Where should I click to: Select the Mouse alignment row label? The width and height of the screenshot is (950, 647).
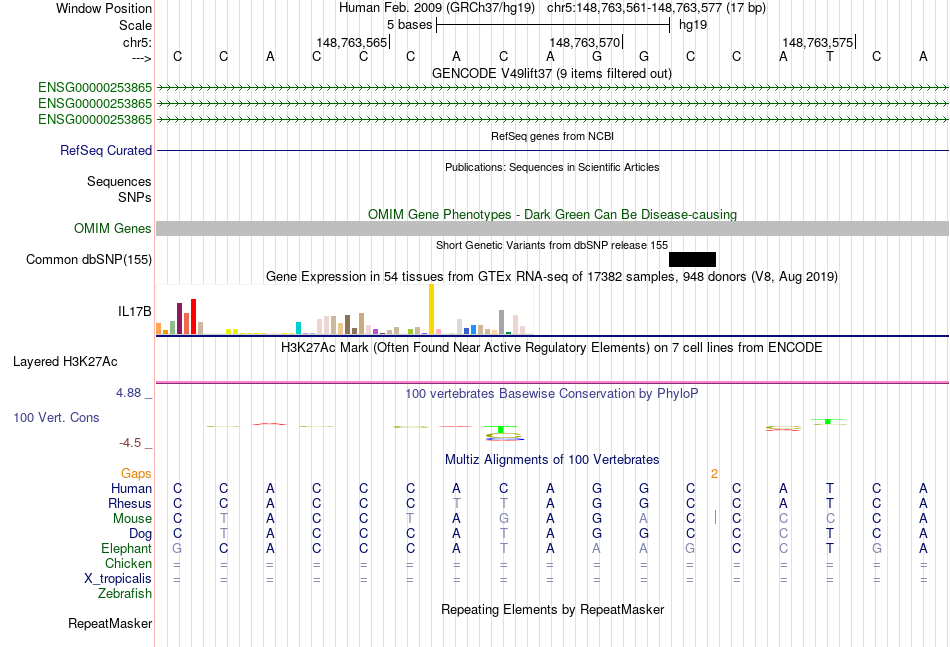[132, 519]
